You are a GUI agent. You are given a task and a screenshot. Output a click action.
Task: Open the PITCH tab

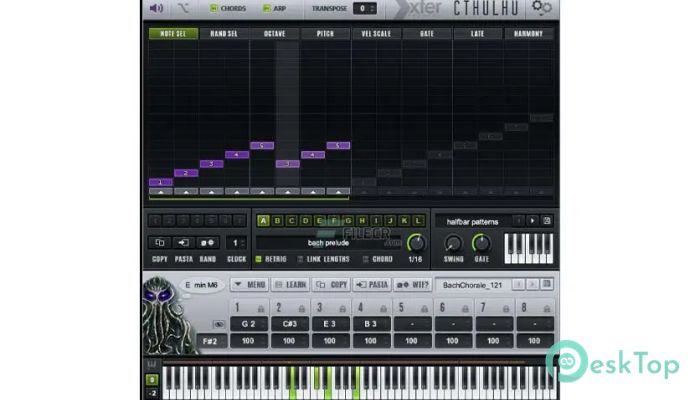click(x=325, y=33)
